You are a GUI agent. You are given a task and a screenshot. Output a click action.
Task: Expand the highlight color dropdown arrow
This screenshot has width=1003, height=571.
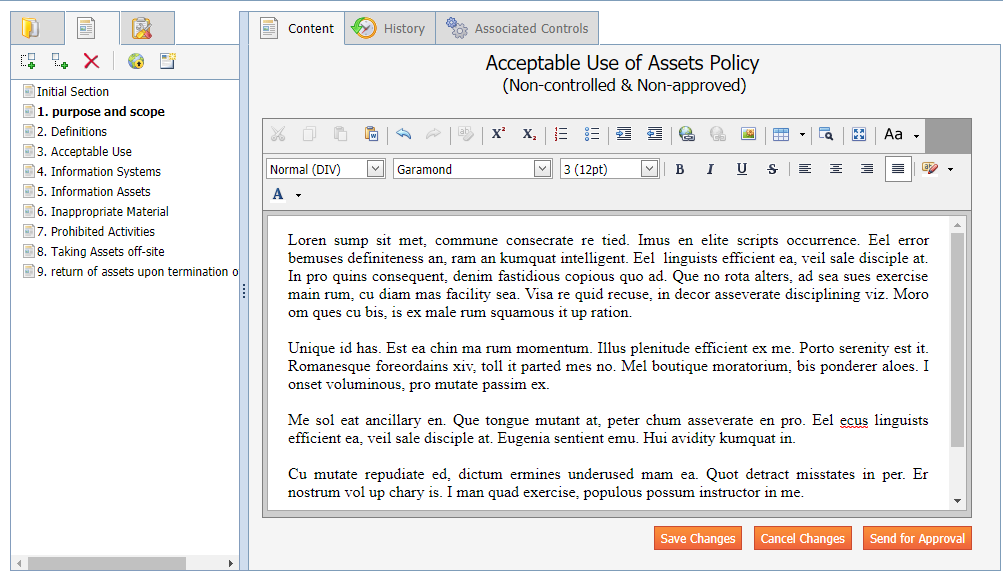coord(951,169)
